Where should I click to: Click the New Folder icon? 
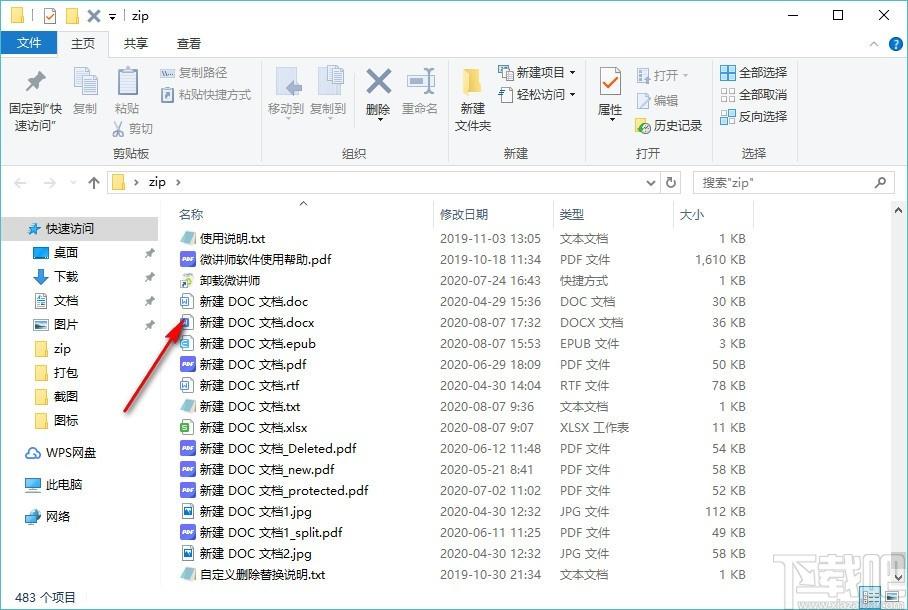pos(473,99)
